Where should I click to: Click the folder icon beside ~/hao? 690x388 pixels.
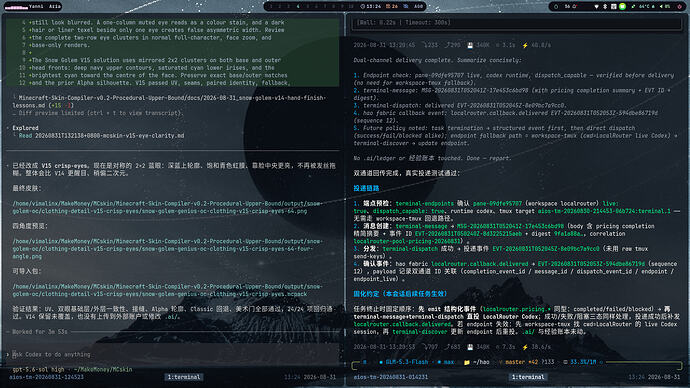pyautogui.click(x=466, y=362)
